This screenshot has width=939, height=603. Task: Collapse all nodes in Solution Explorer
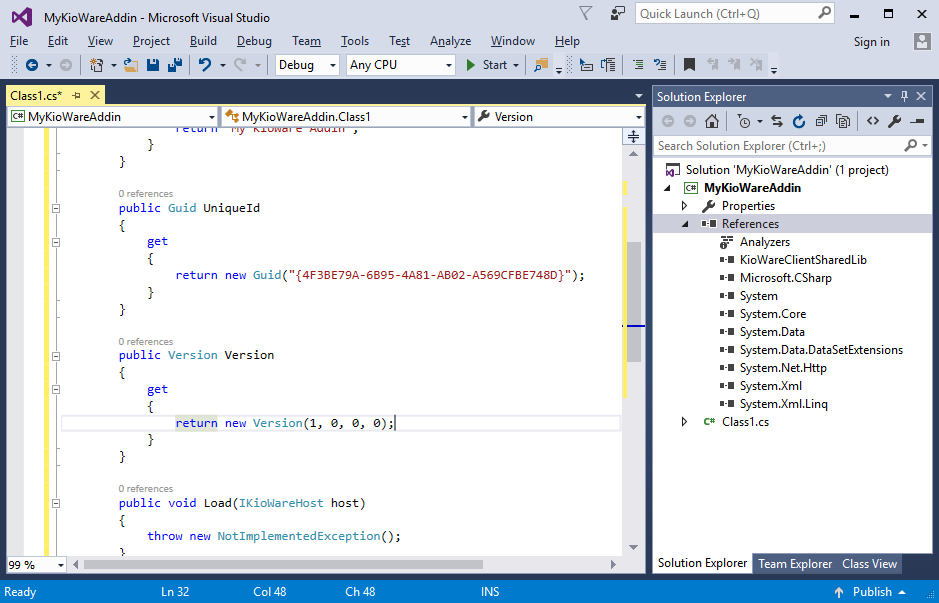coord(821,122)
